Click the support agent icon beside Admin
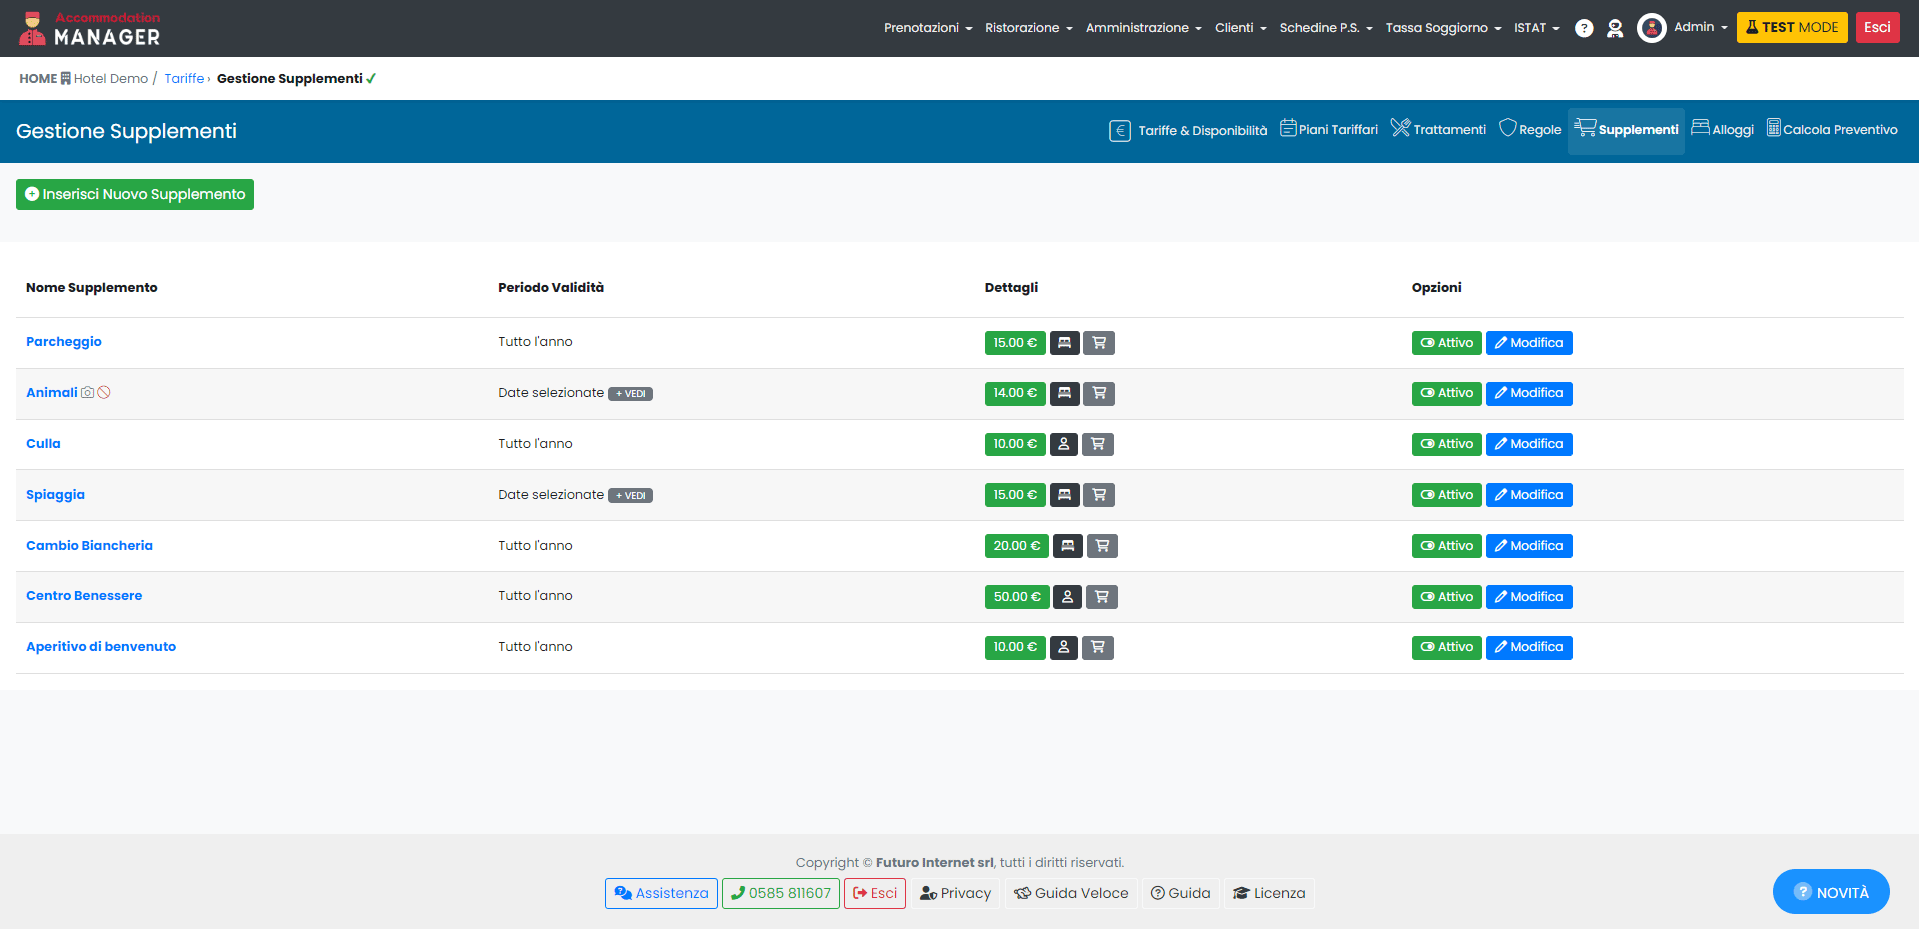The width and height of the screenshot is (1919, 929). 1614,28
